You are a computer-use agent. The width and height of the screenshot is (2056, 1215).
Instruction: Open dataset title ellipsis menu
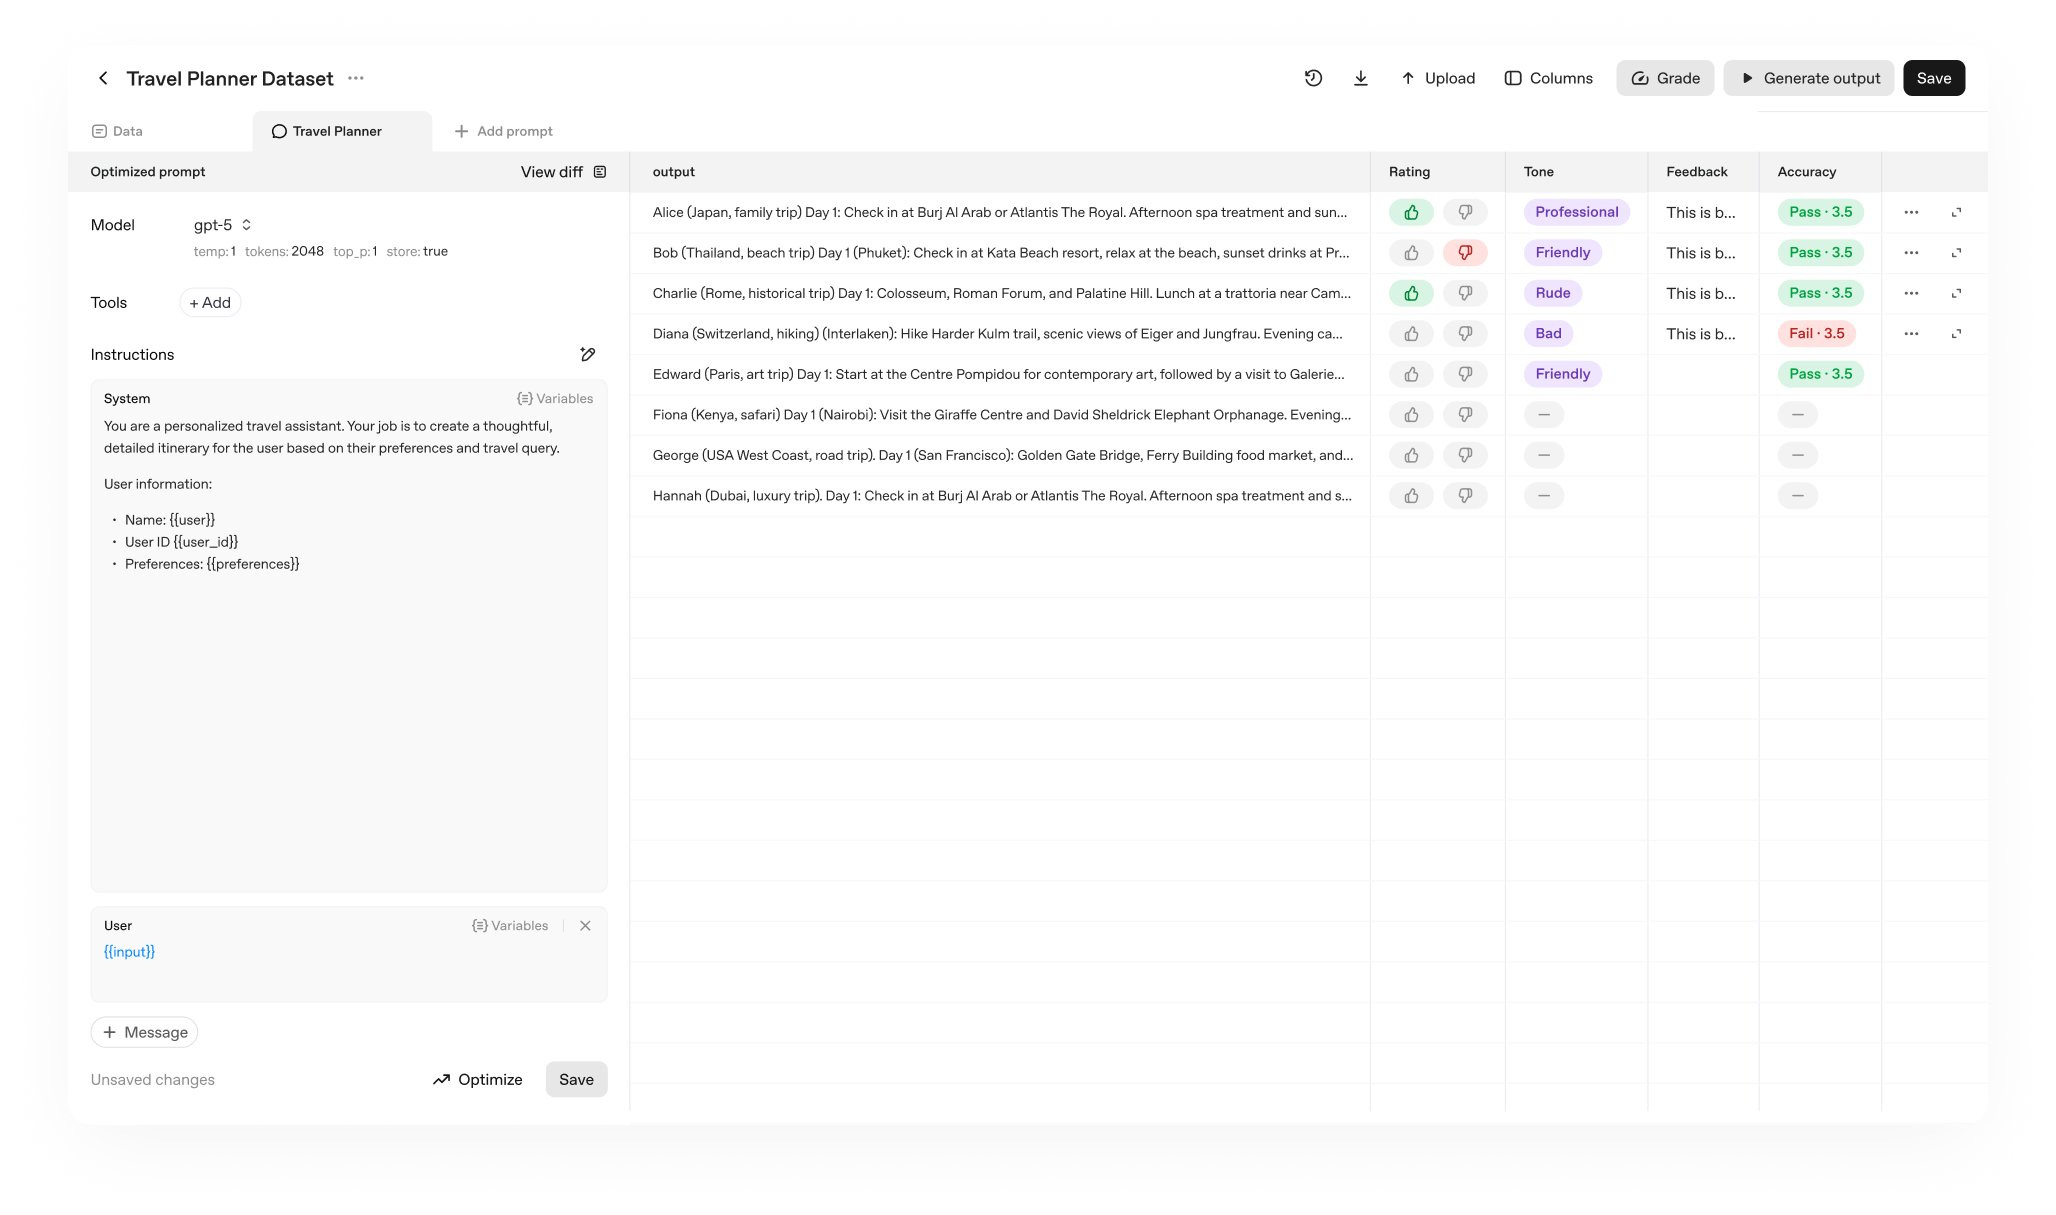(356, 78)
